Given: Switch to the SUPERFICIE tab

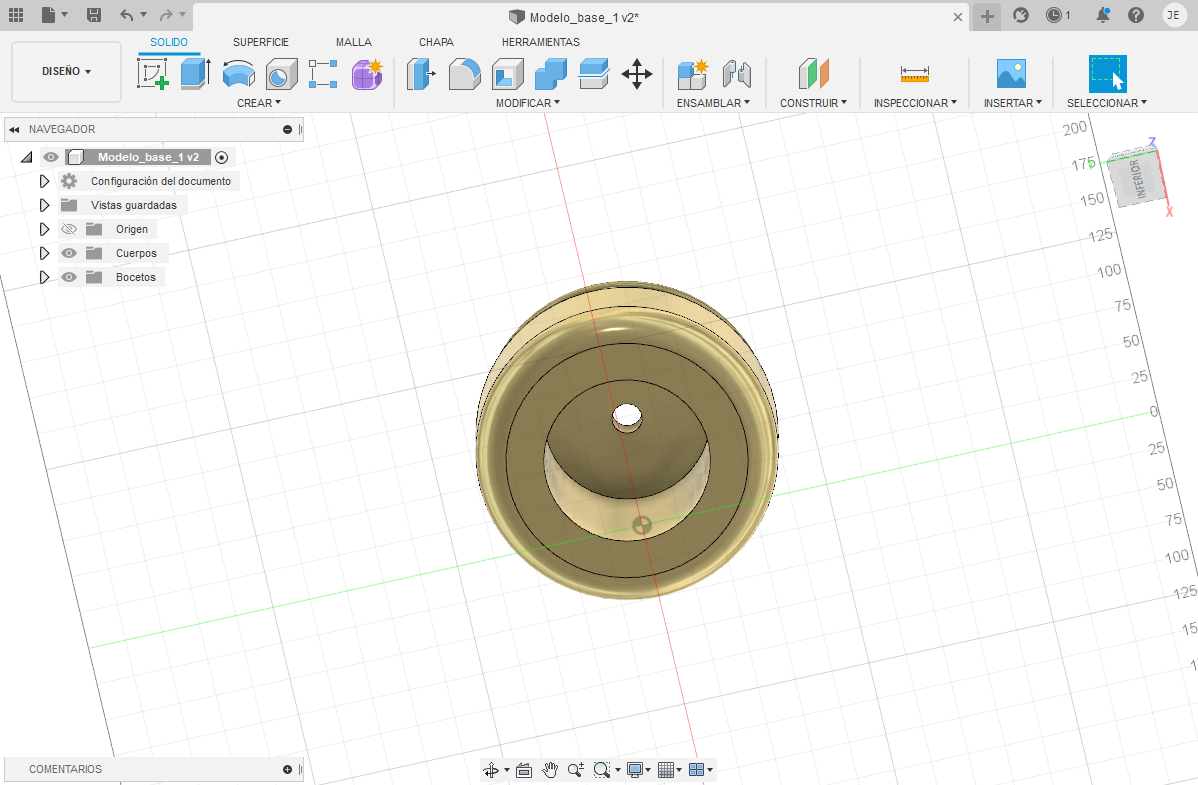Looking at the screenshot, I should [261, 42].
